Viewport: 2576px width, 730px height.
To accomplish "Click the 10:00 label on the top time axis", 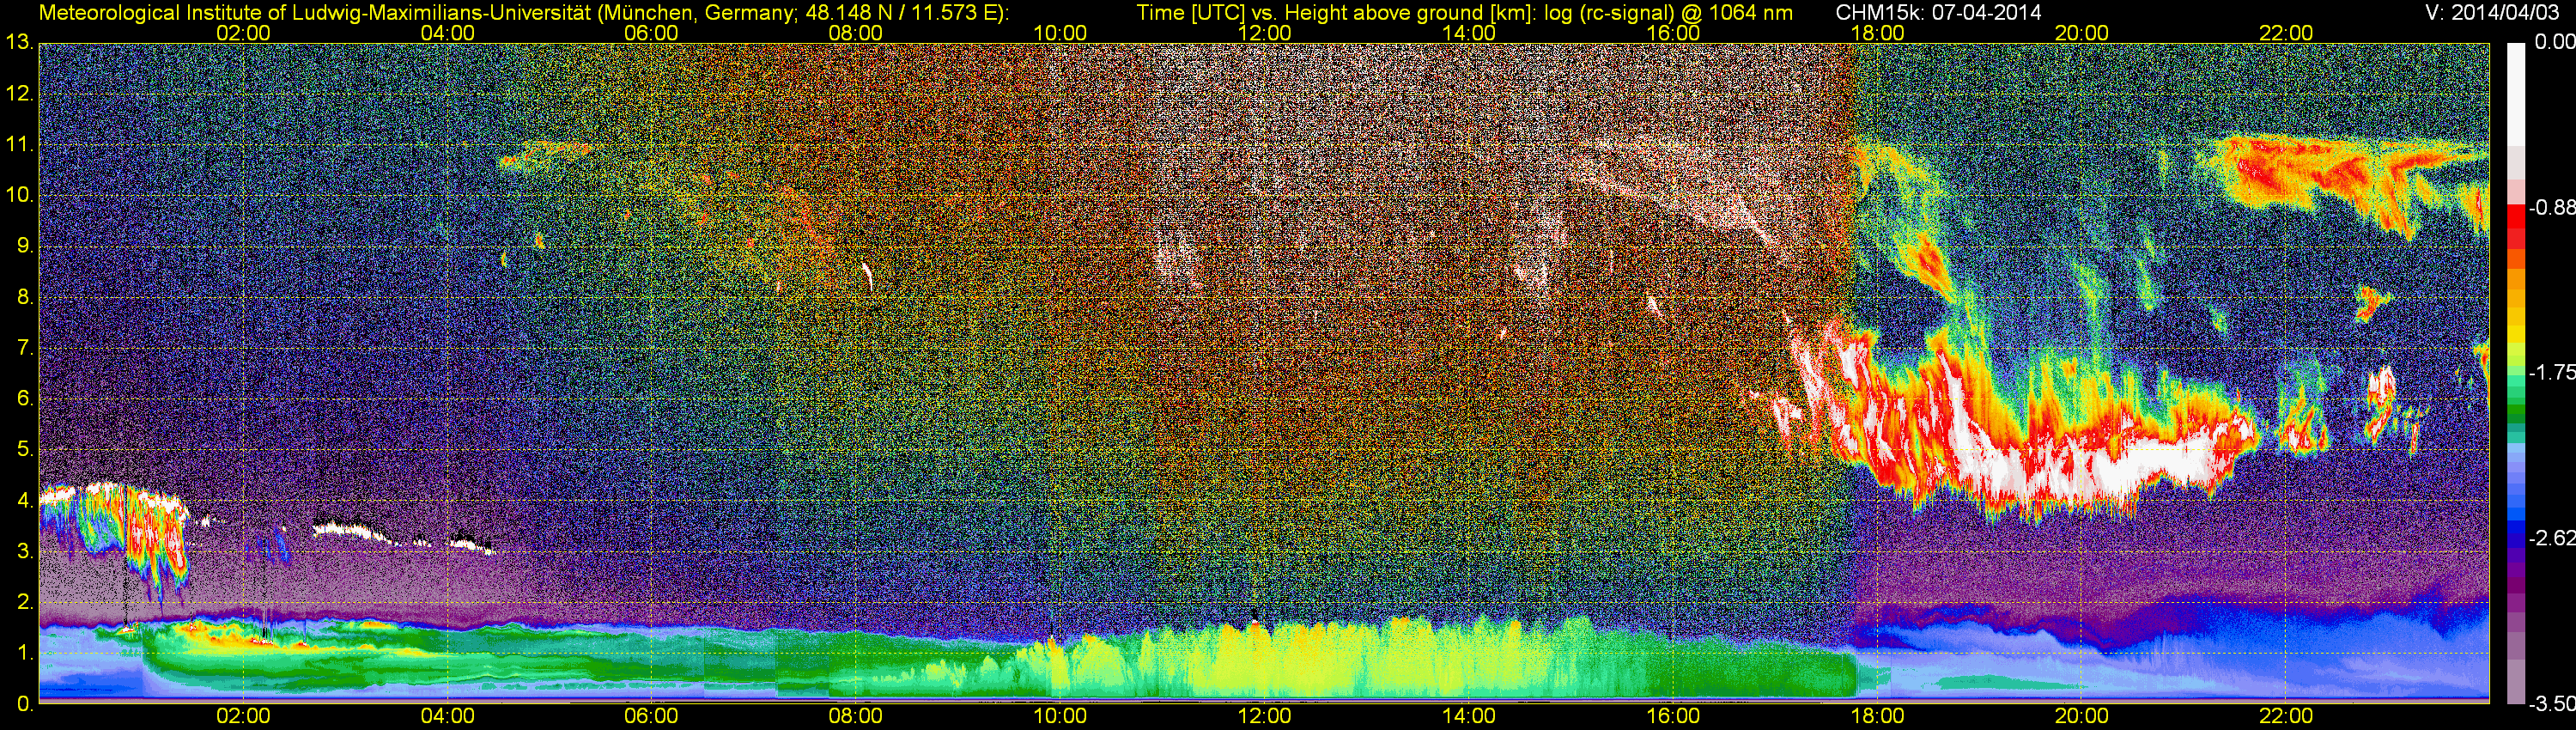I will click(x=1060, y=33).
